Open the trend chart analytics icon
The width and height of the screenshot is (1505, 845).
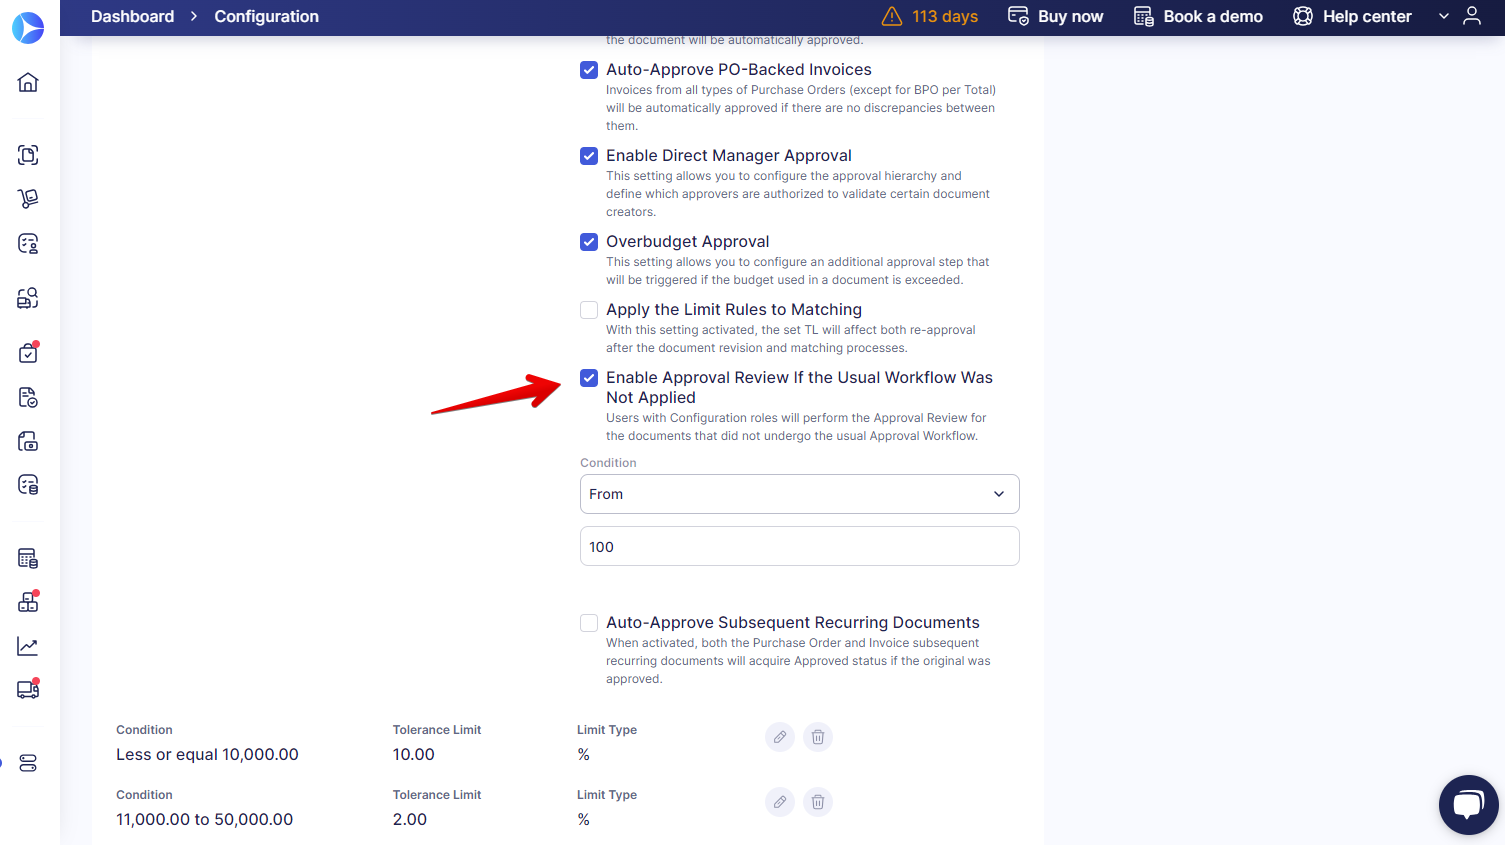[x=28, y=646]
